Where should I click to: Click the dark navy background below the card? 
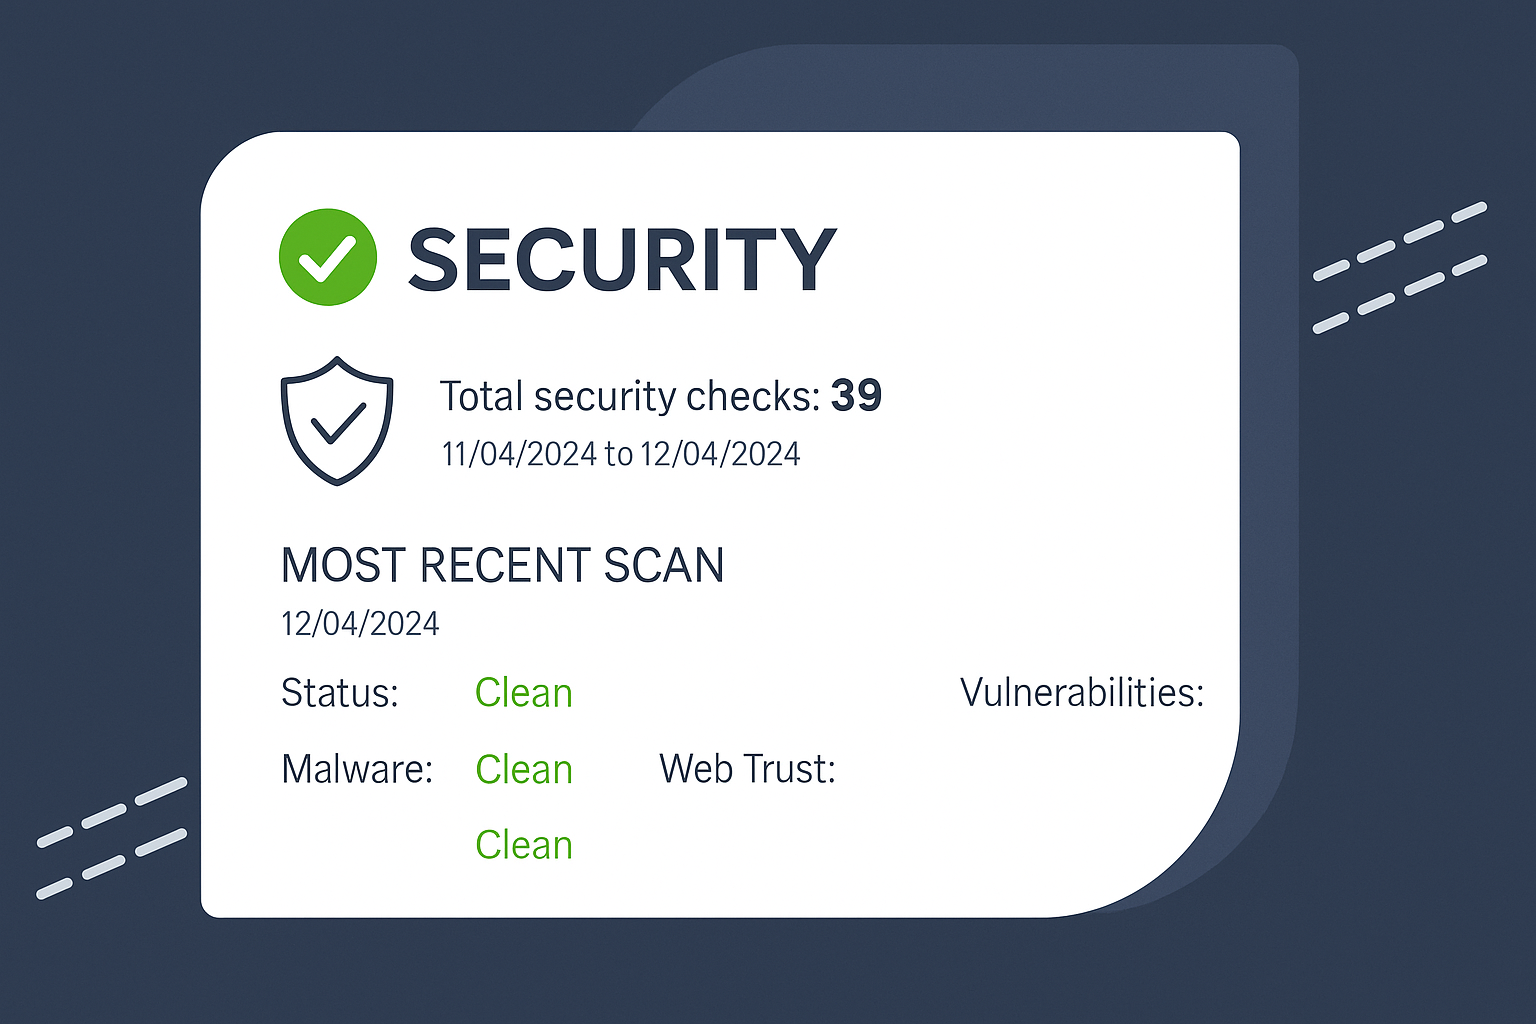pyautogui.click(x=768, y=970)
